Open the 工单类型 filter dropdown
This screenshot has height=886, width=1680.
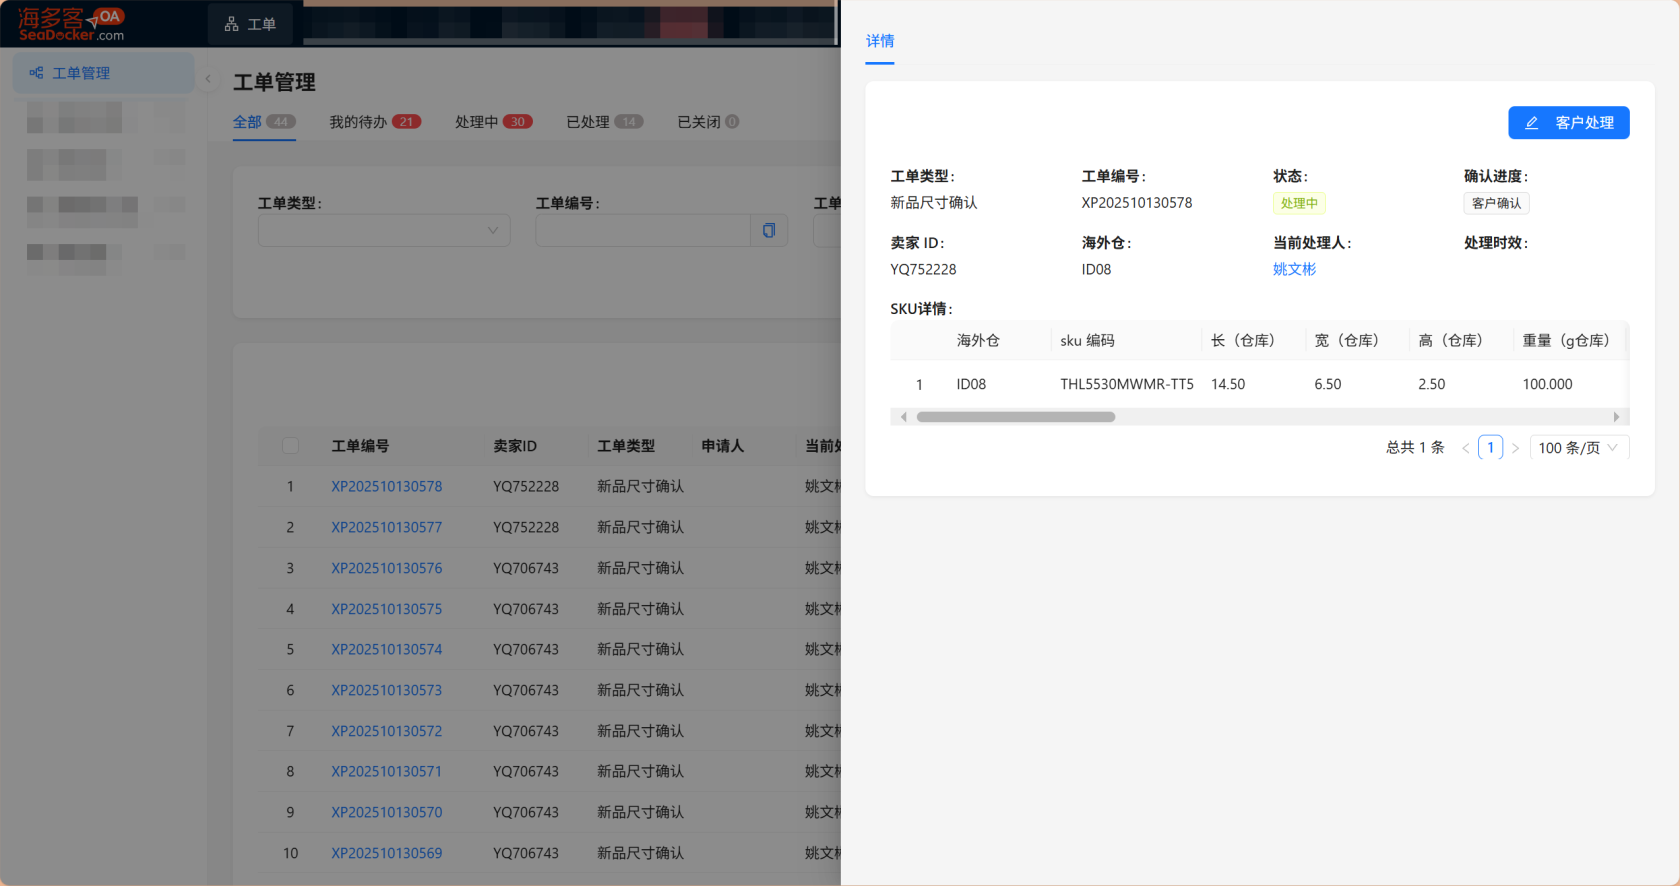coord(384,231)
